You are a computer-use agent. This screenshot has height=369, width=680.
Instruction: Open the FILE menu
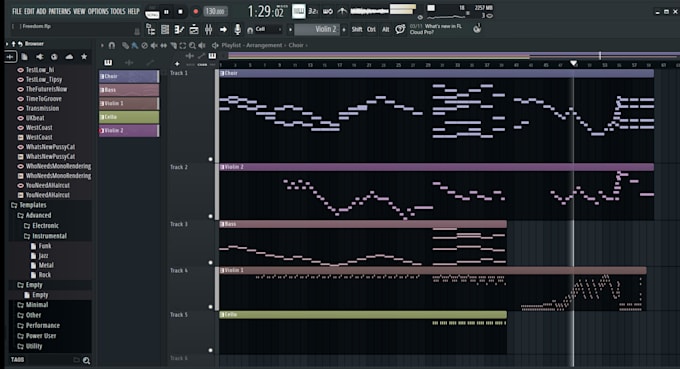click(x=17, y=11)
